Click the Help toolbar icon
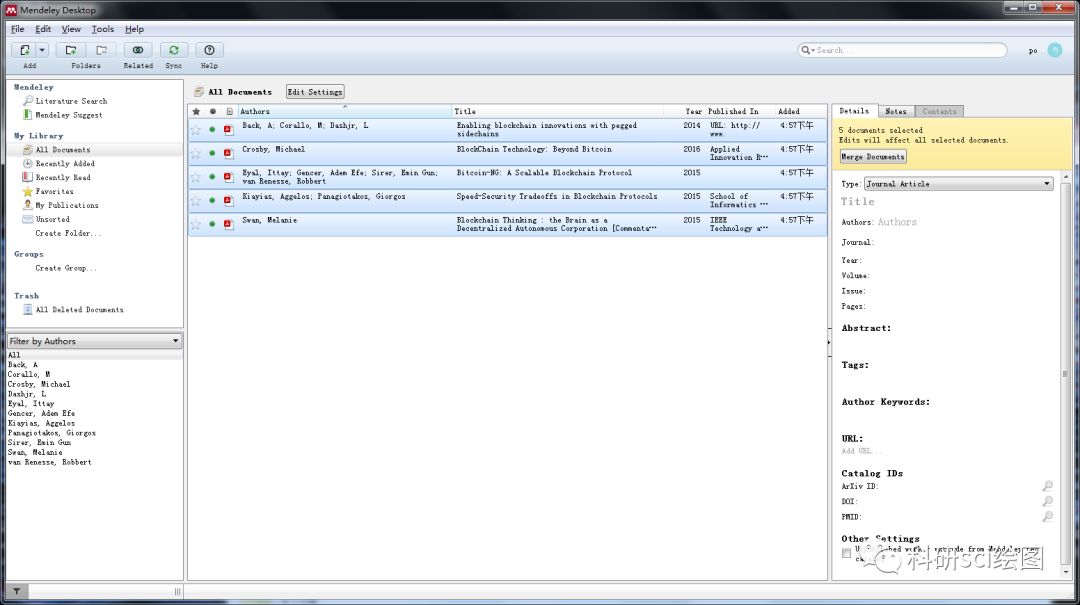This screenshot has height=605, width=1080. click(x=209, y=50)
